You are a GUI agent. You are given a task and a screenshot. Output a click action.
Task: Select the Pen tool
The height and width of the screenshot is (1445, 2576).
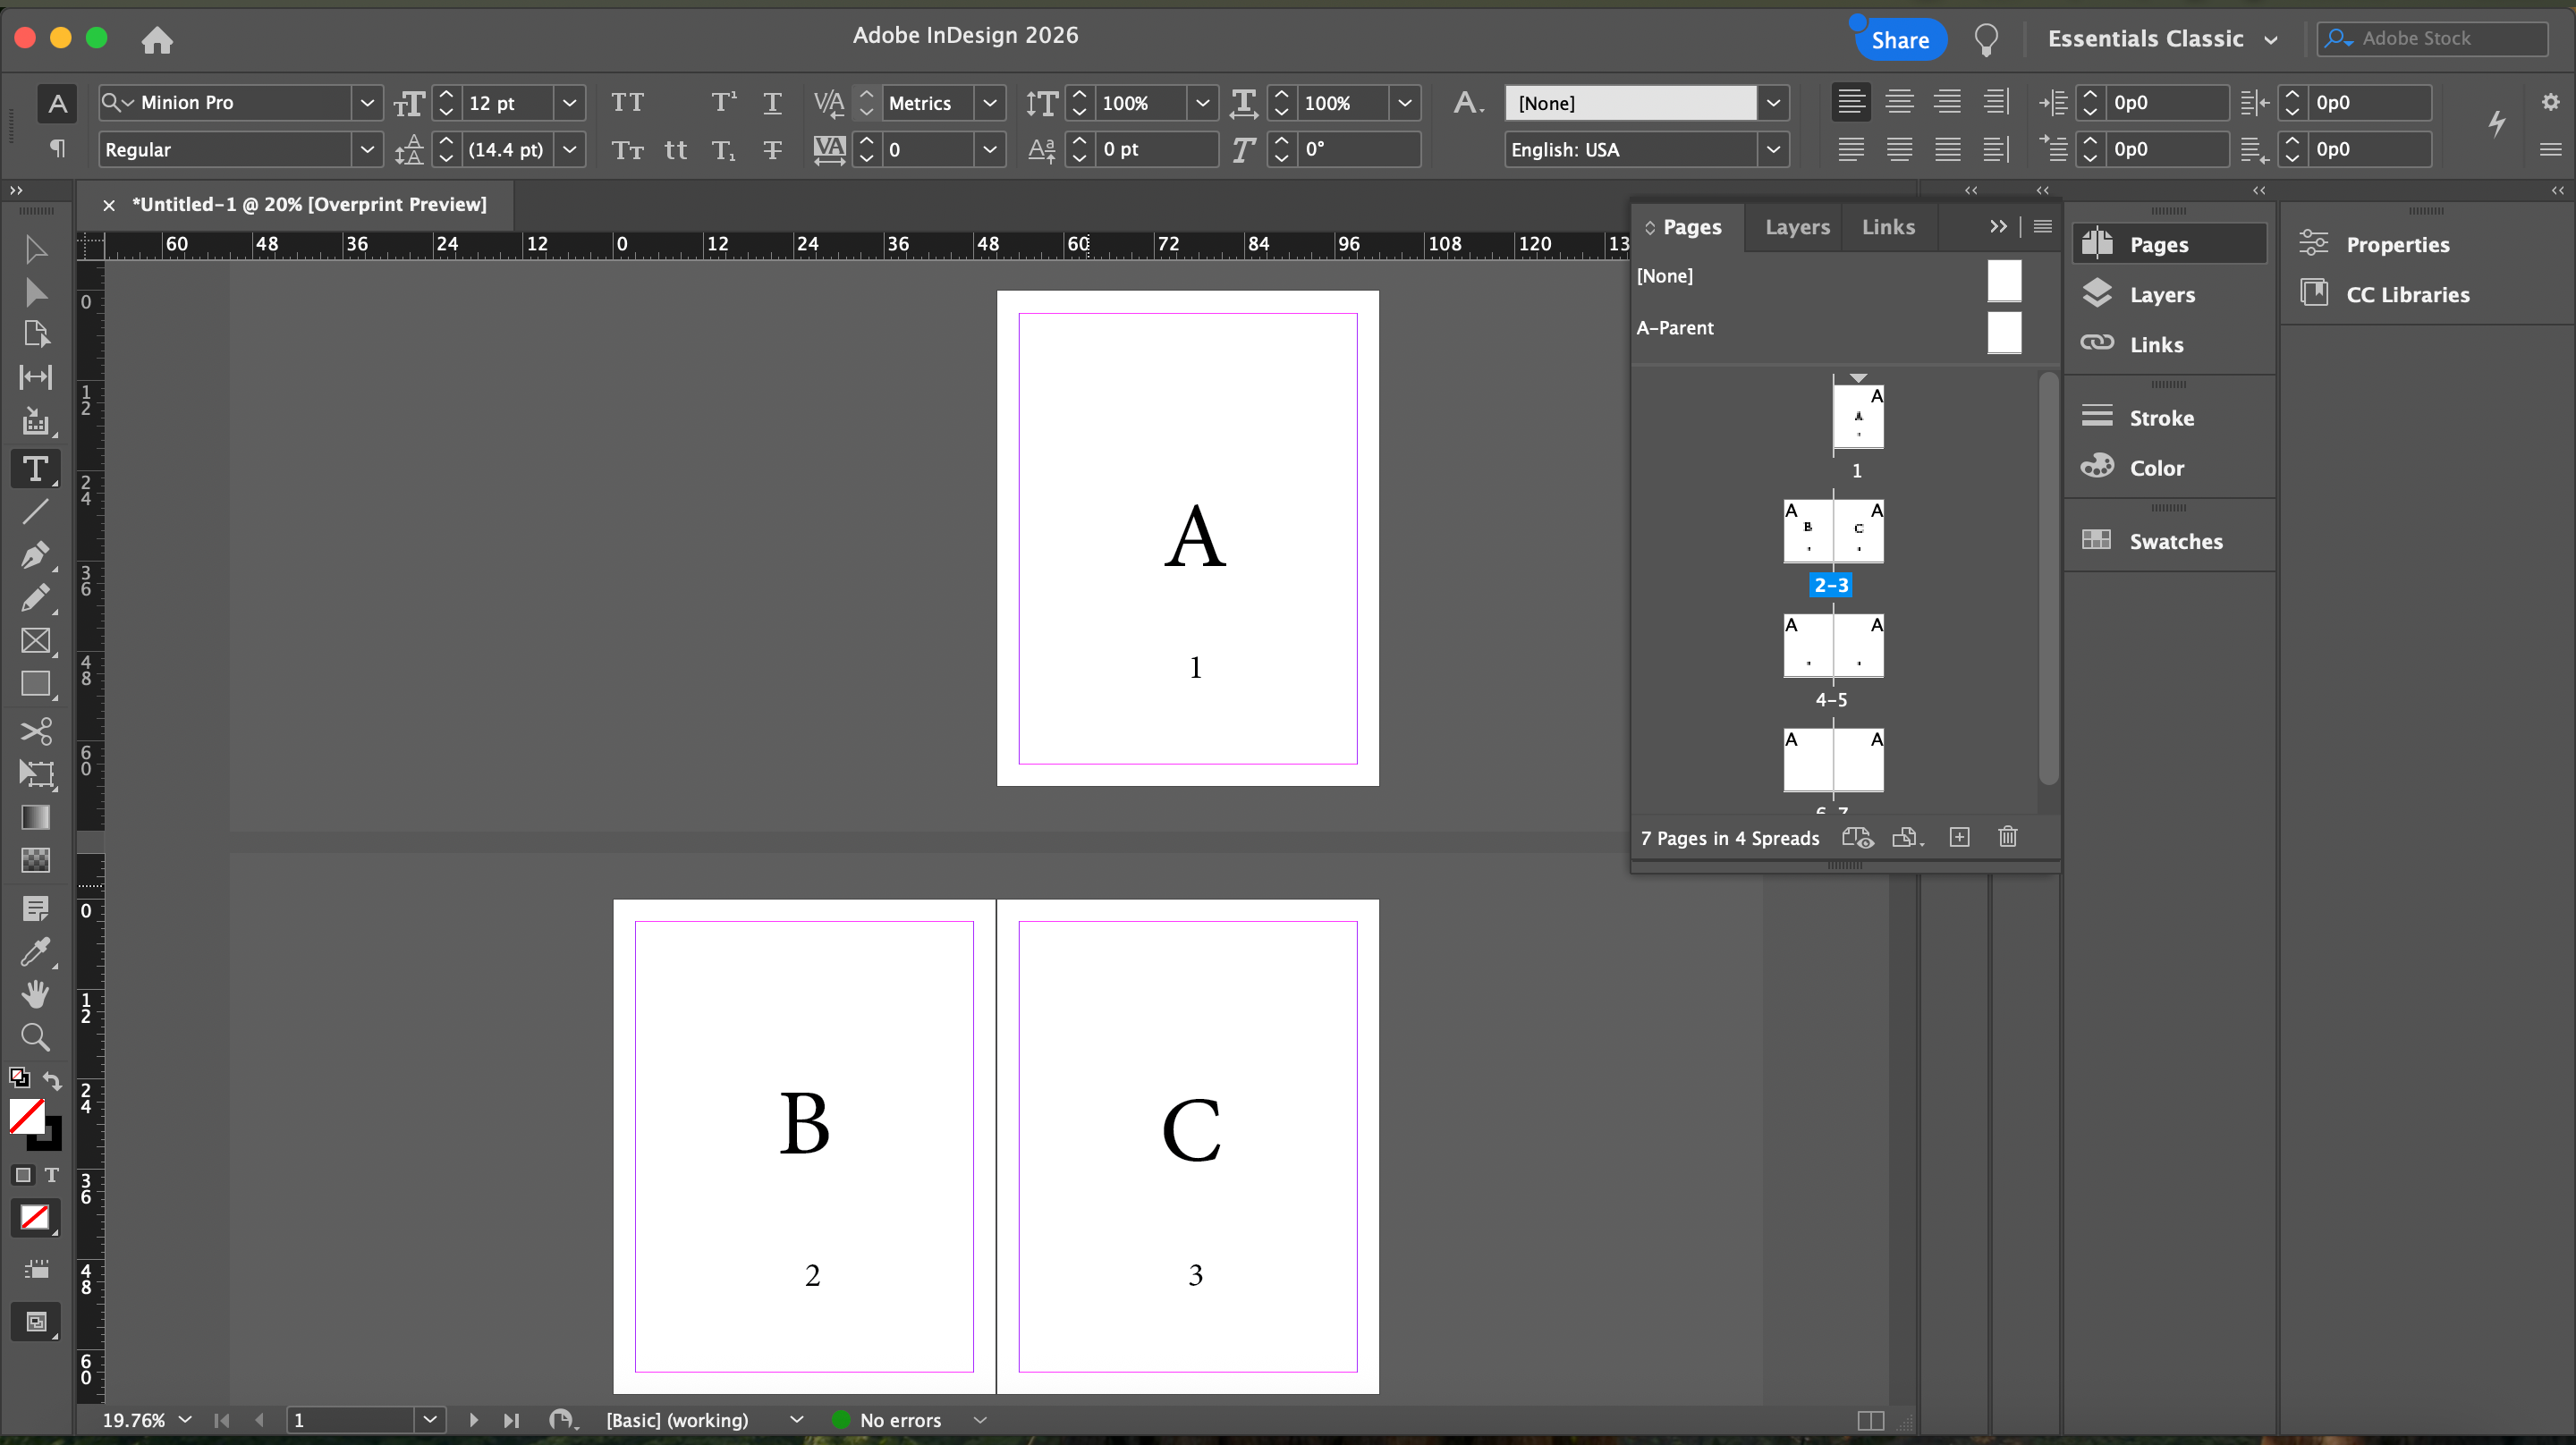click(x=35, y=555)
